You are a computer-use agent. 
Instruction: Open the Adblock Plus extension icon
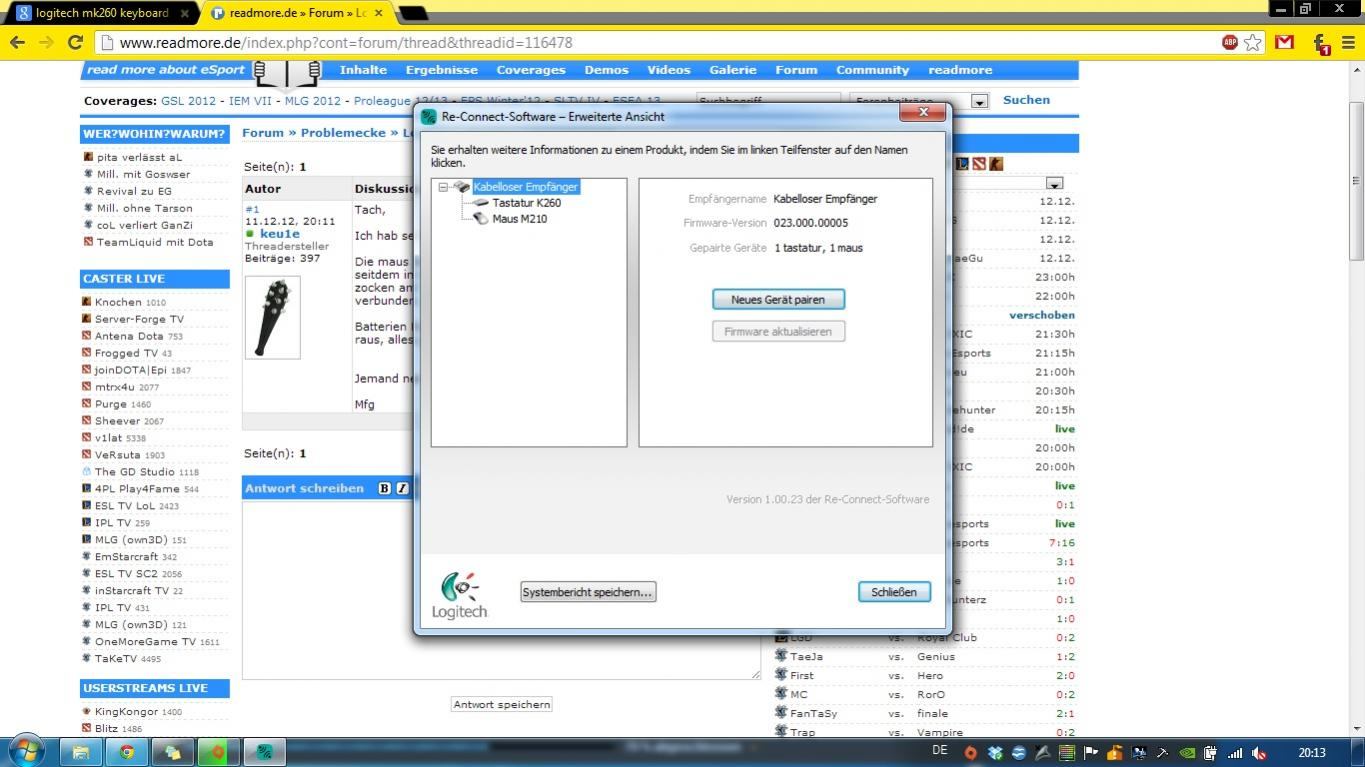(1229, 42)
